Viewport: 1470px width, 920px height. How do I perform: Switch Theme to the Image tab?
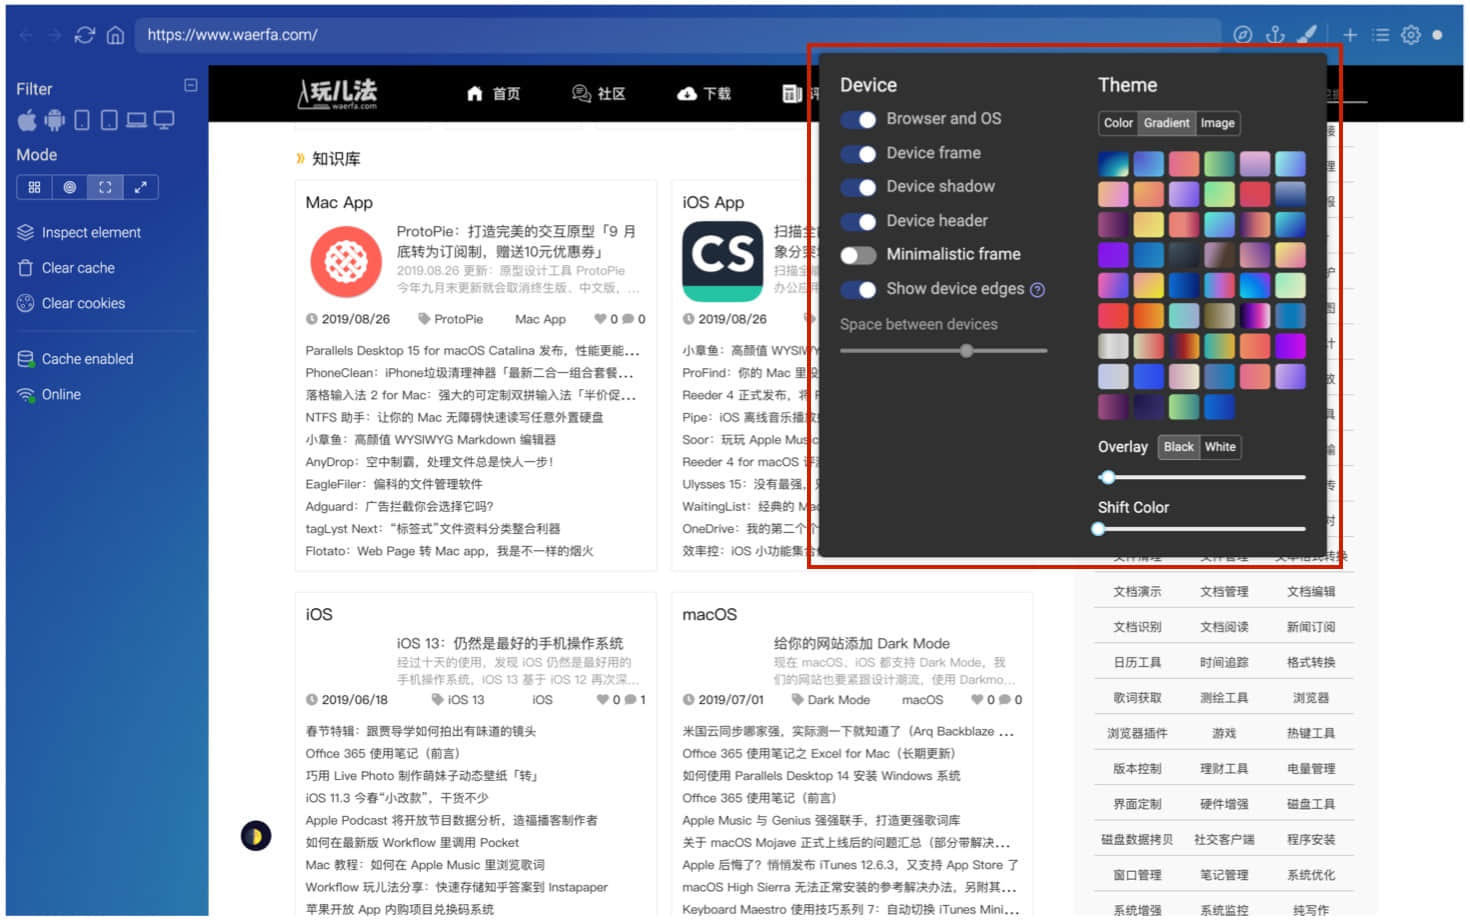point(1217,123)
